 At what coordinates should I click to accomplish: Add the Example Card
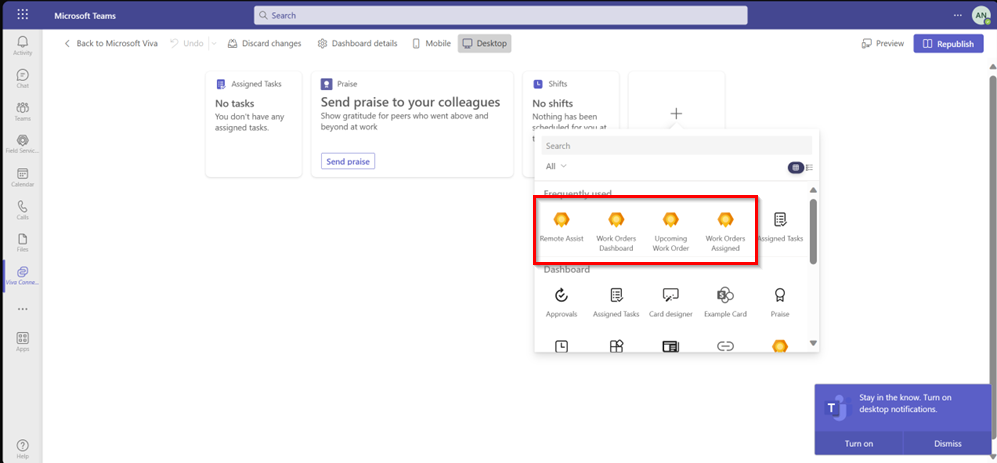725,303
